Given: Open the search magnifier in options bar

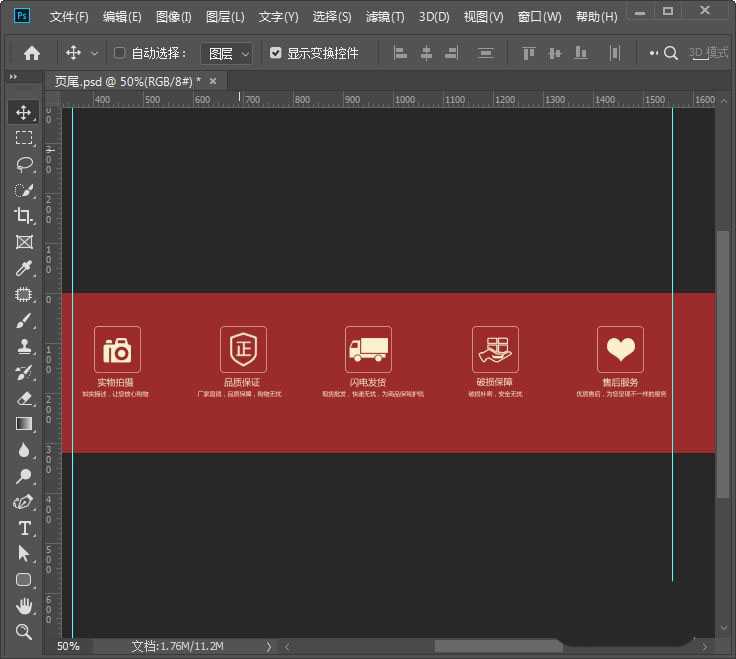Looking at the screenshot, I should click(x=671, y=53).
